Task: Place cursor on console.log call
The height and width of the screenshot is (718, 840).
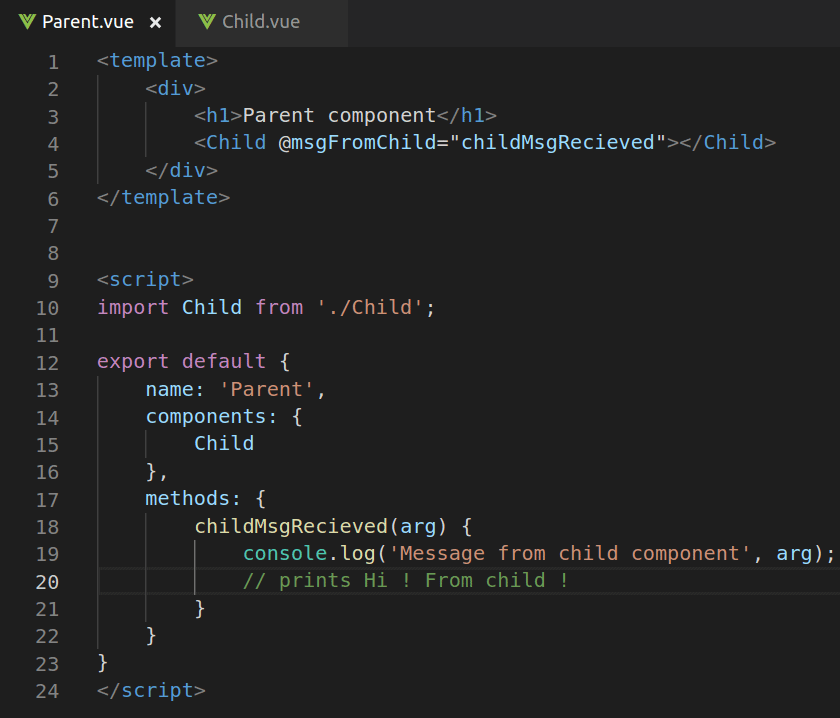Action: point(309,554)
